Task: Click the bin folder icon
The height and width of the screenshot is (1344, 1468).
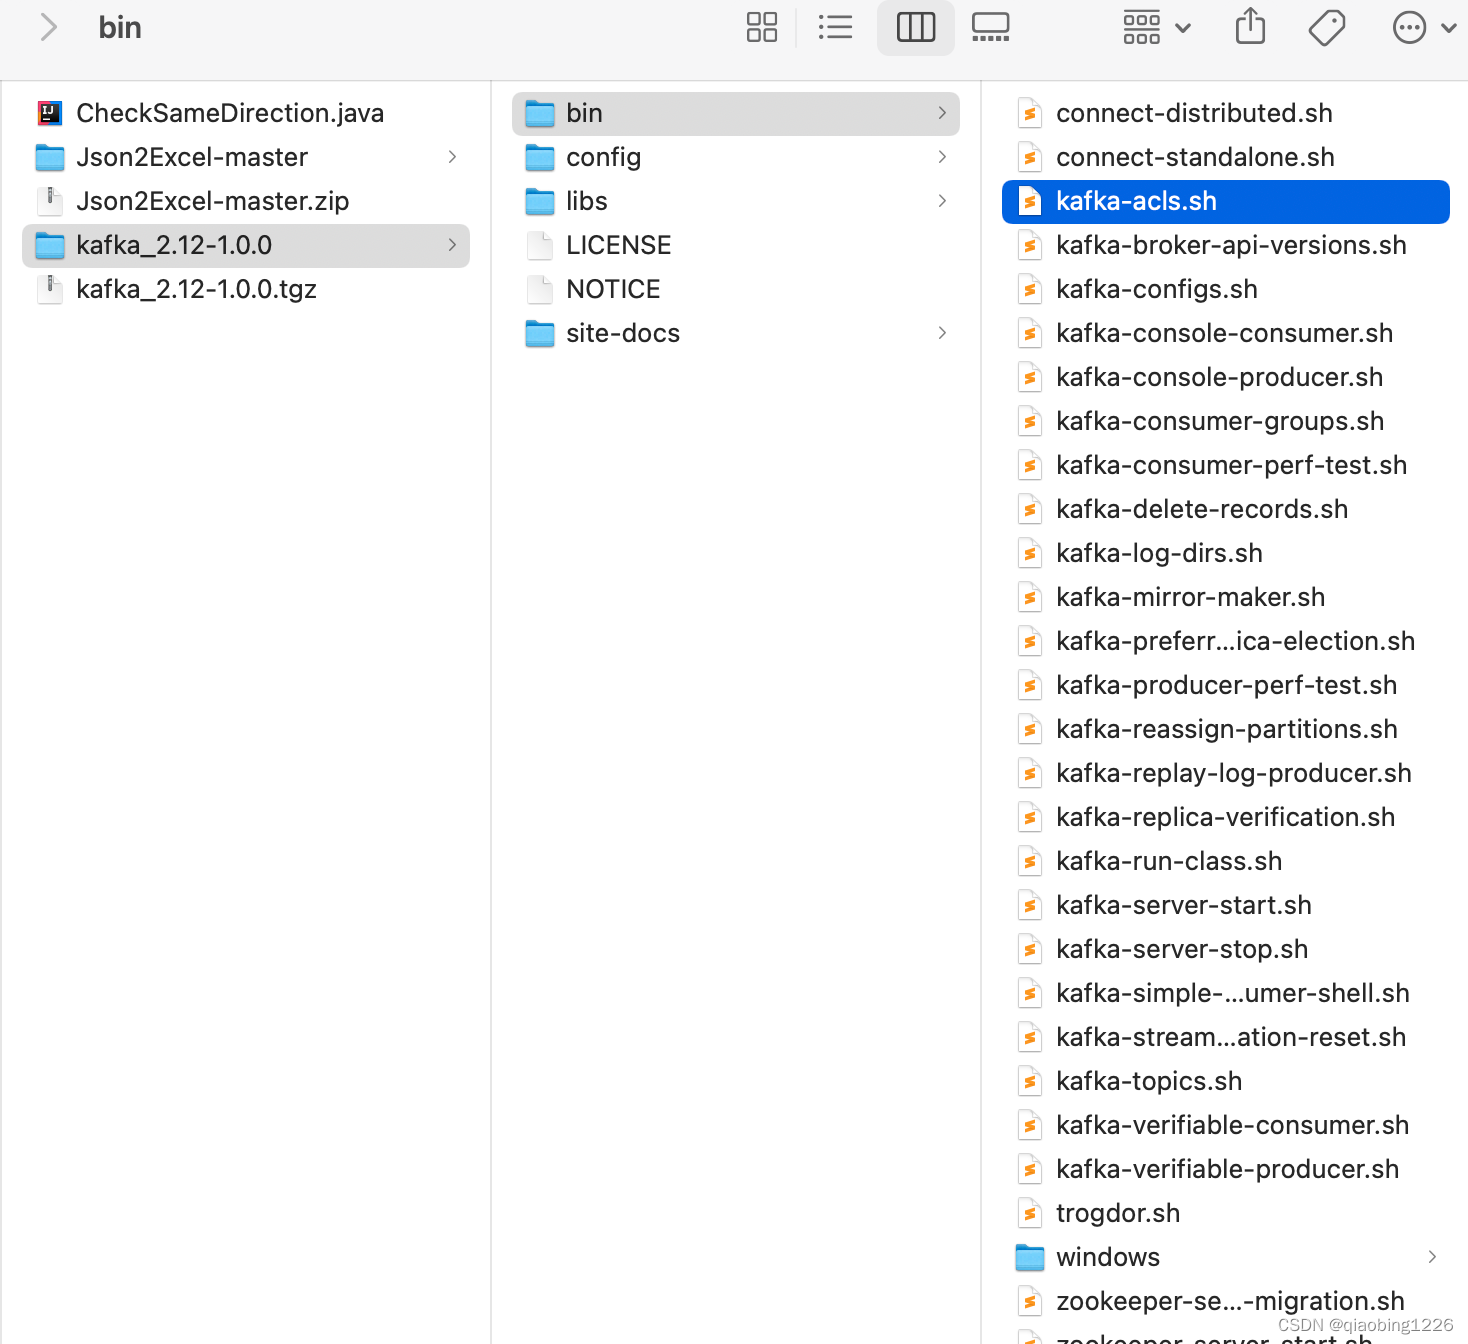Action: (540, 113)
